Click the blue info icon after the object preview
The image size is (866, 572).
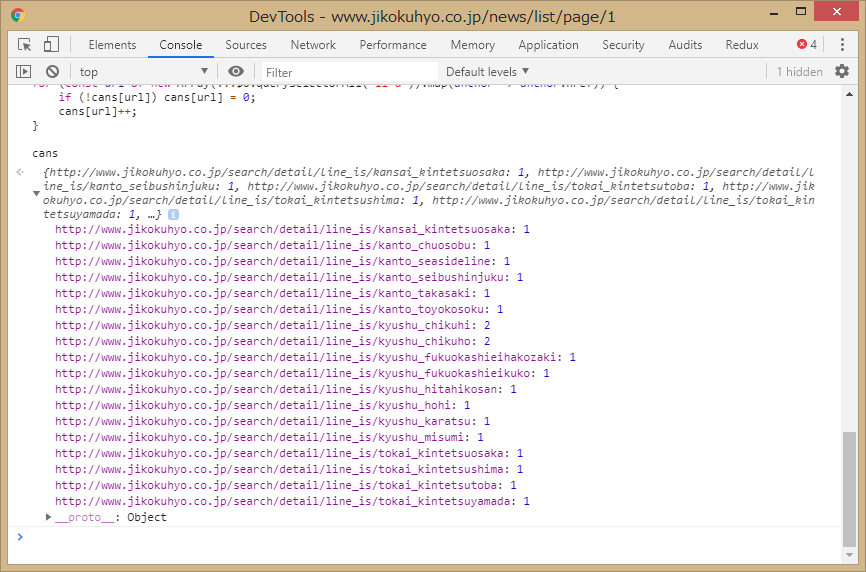click(173, 215)
